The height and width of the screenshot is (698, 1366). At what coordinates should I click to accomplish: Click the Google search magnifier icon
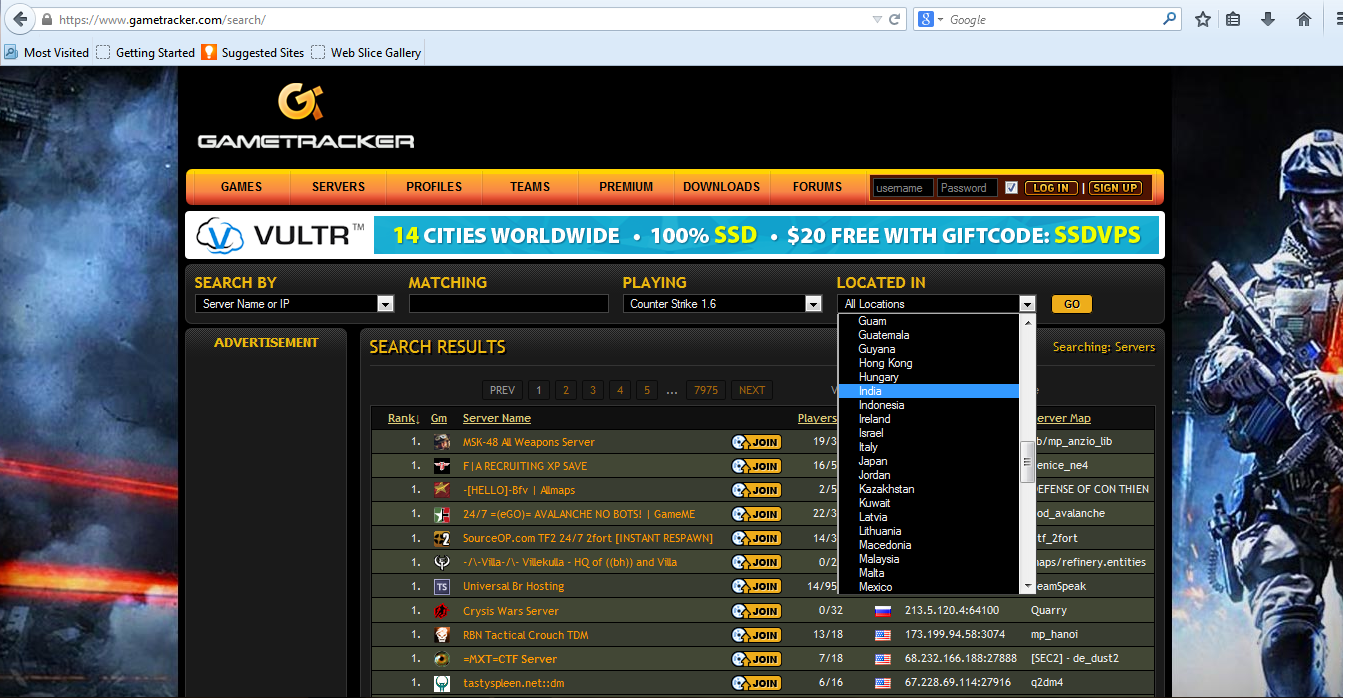point(1169,19)
